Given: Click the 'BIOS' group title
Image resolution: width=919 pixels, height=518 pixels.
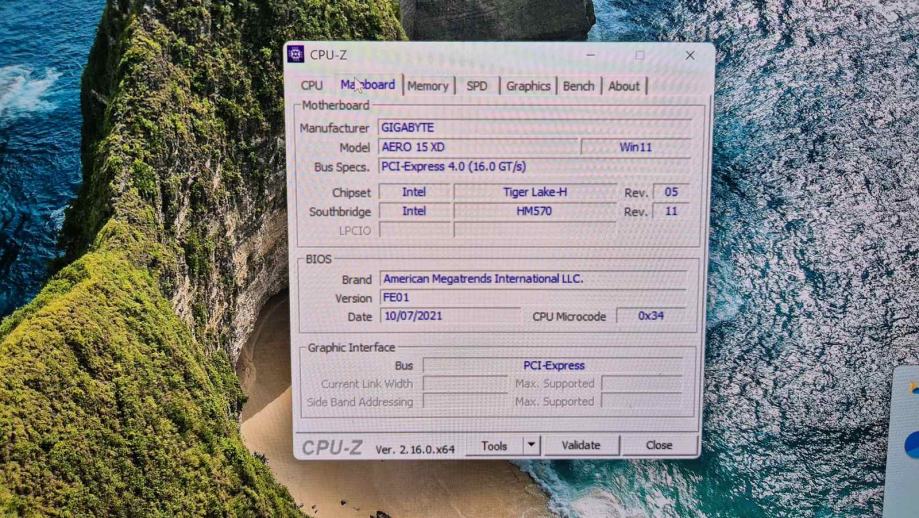Looking at the screenshot, I should tap(319, 259).
